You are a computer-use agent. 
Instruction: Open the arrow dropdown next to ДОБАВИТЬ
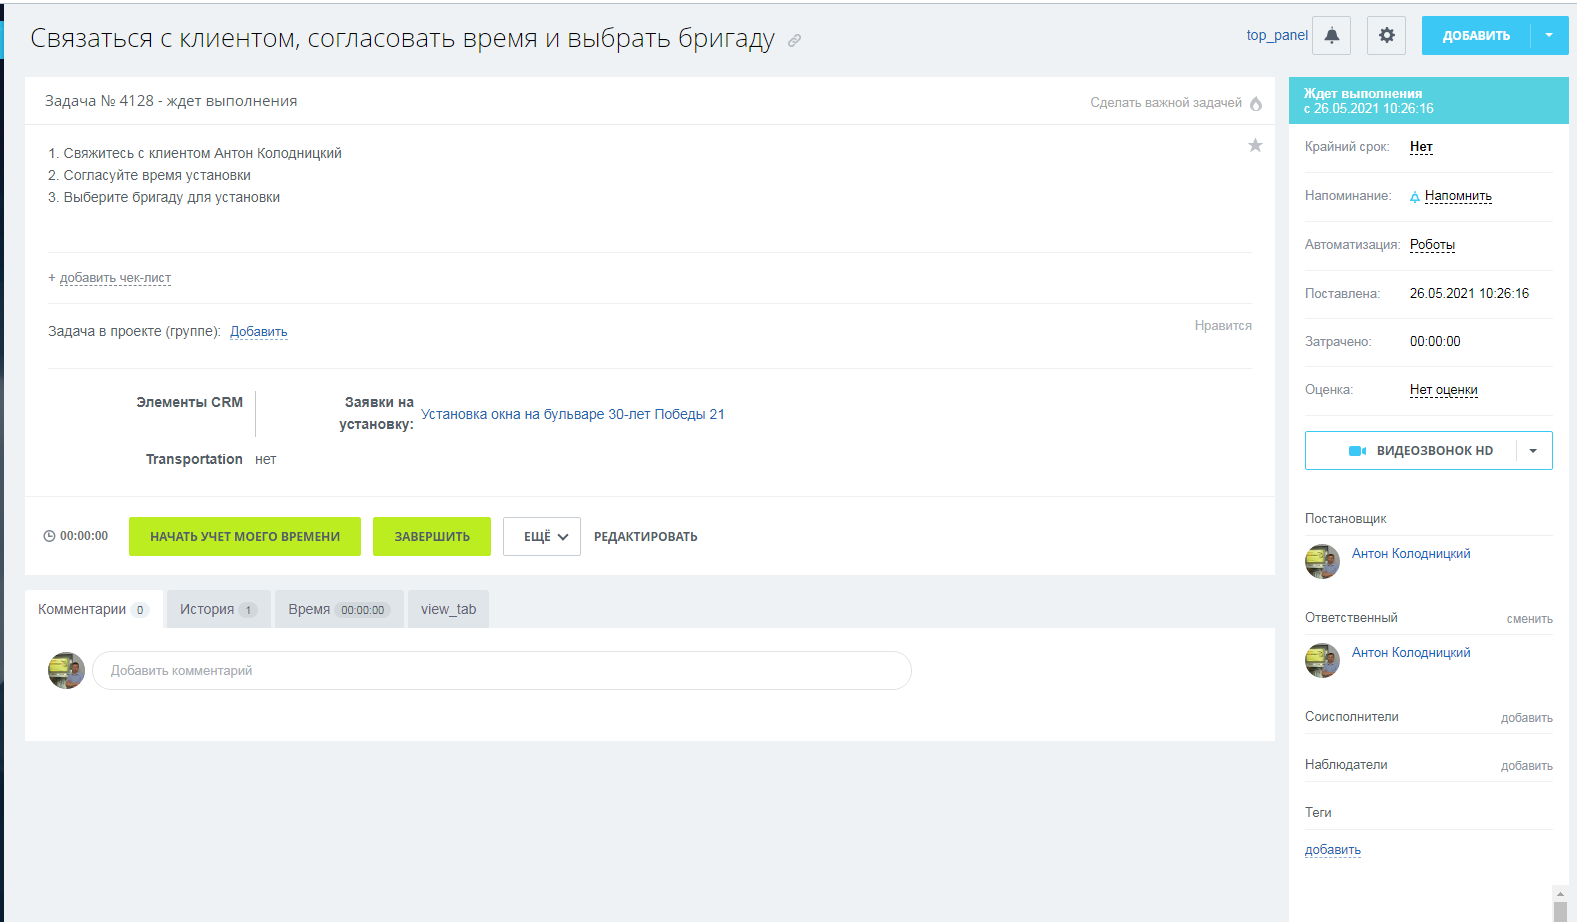tap(1549, 35)
